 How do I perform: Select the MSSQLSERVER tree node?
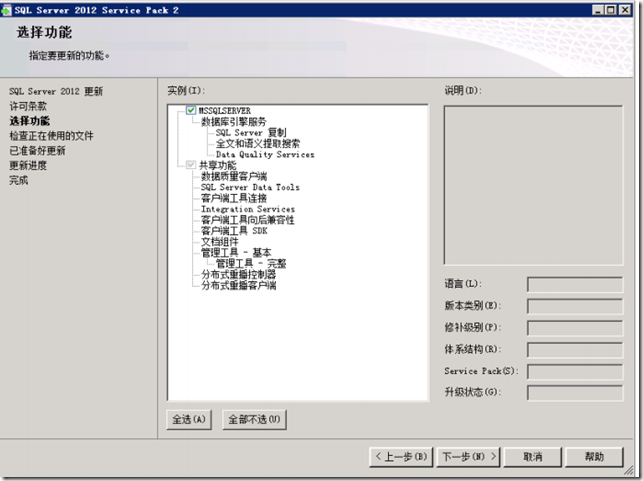(x=225, y=111)
